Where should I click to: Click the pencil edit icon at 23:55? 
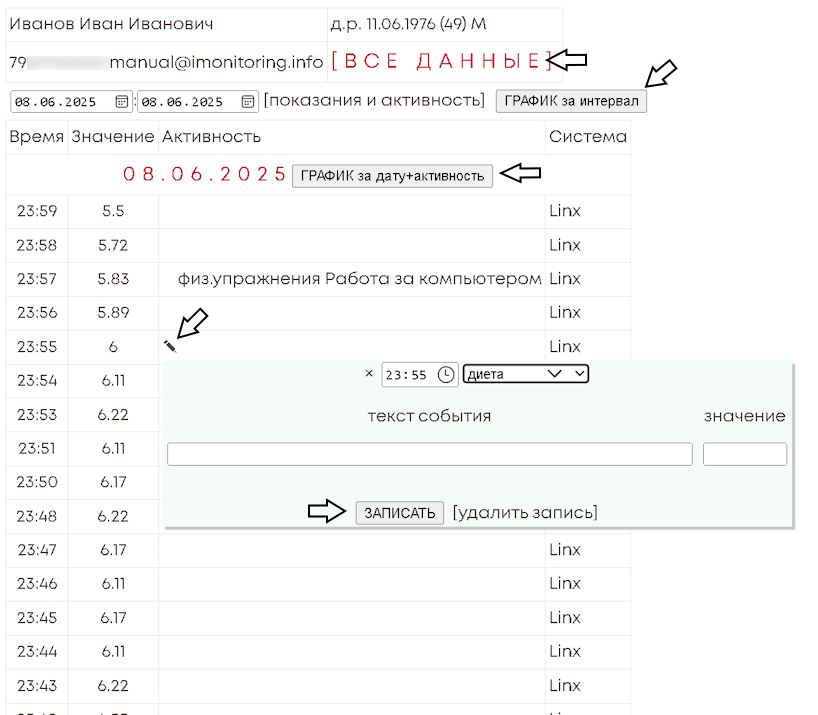click(x=170, y=346)
